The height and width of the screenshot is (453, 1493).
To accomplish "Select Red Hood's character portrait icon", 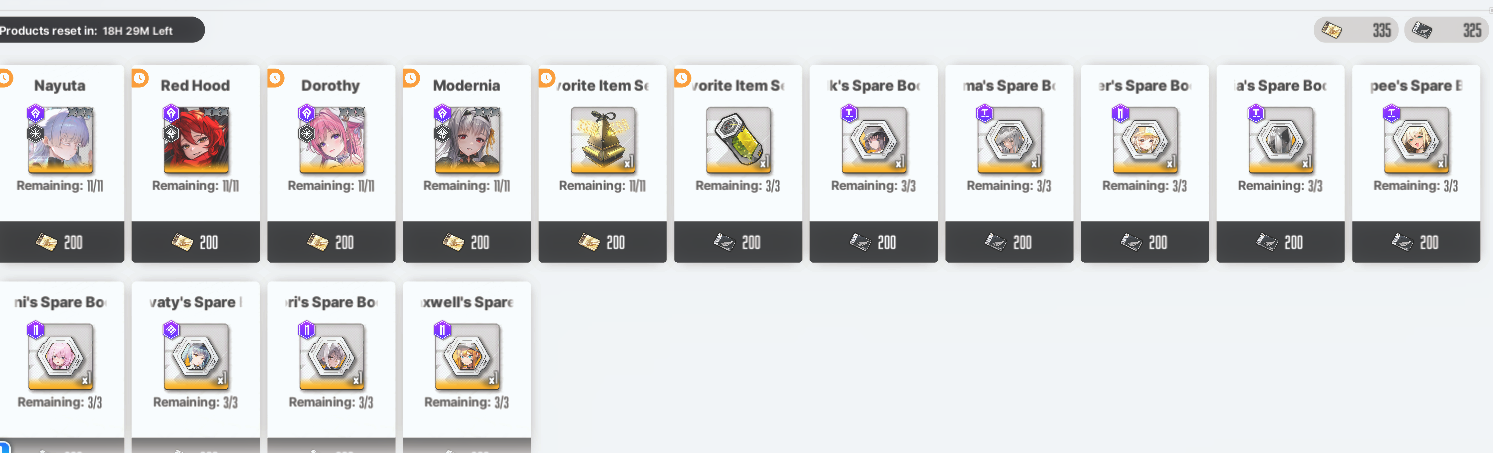I will coord(196,141).
